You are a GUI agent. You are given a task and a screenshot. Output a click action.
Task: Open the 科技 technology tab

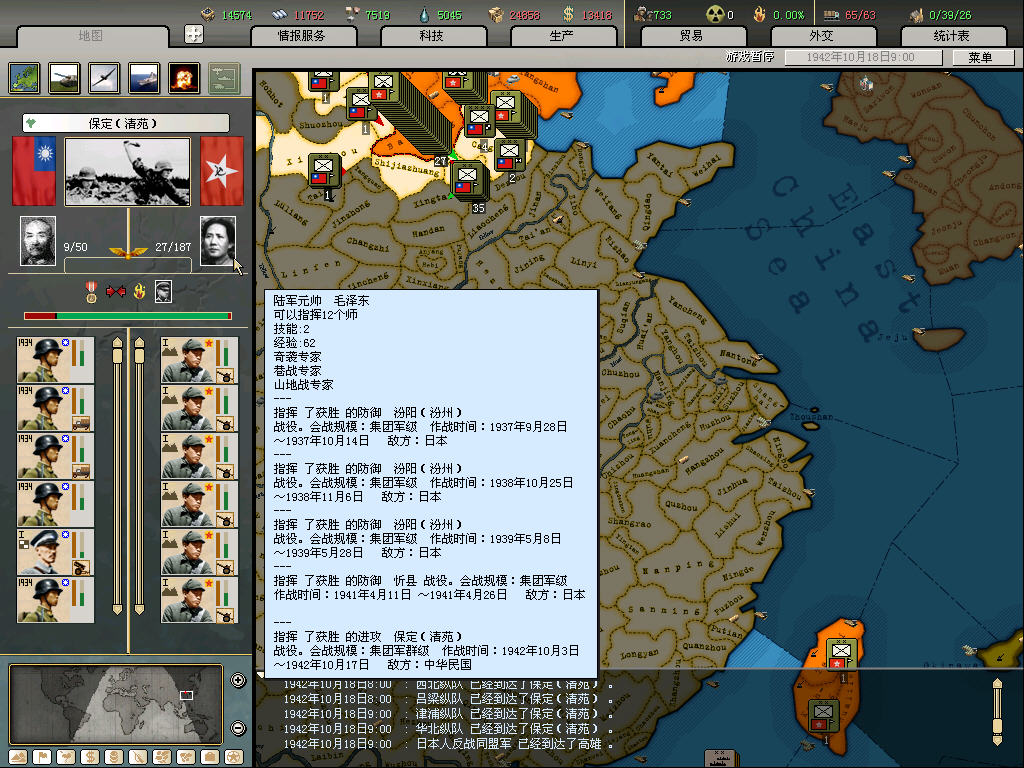point(432,36)
